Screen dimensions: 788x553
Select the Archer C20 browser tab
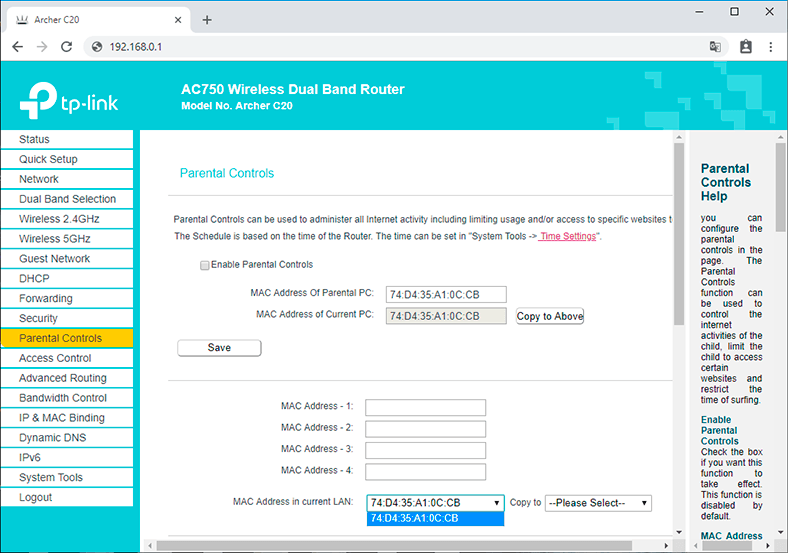pos(98,20)
